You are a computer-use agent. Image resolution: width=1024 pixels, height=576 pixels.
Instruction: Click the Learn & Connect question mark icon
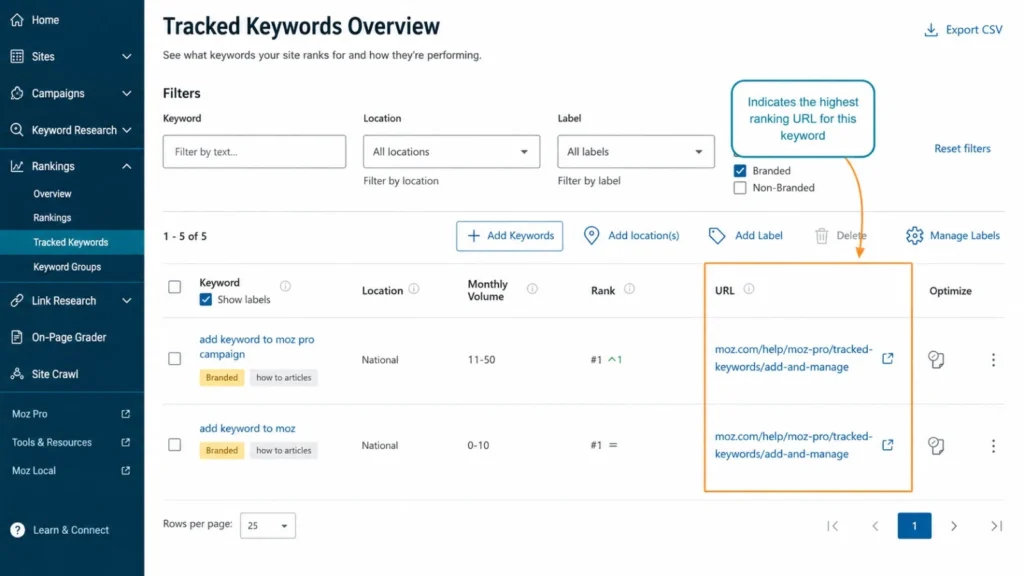click(18, 530)
